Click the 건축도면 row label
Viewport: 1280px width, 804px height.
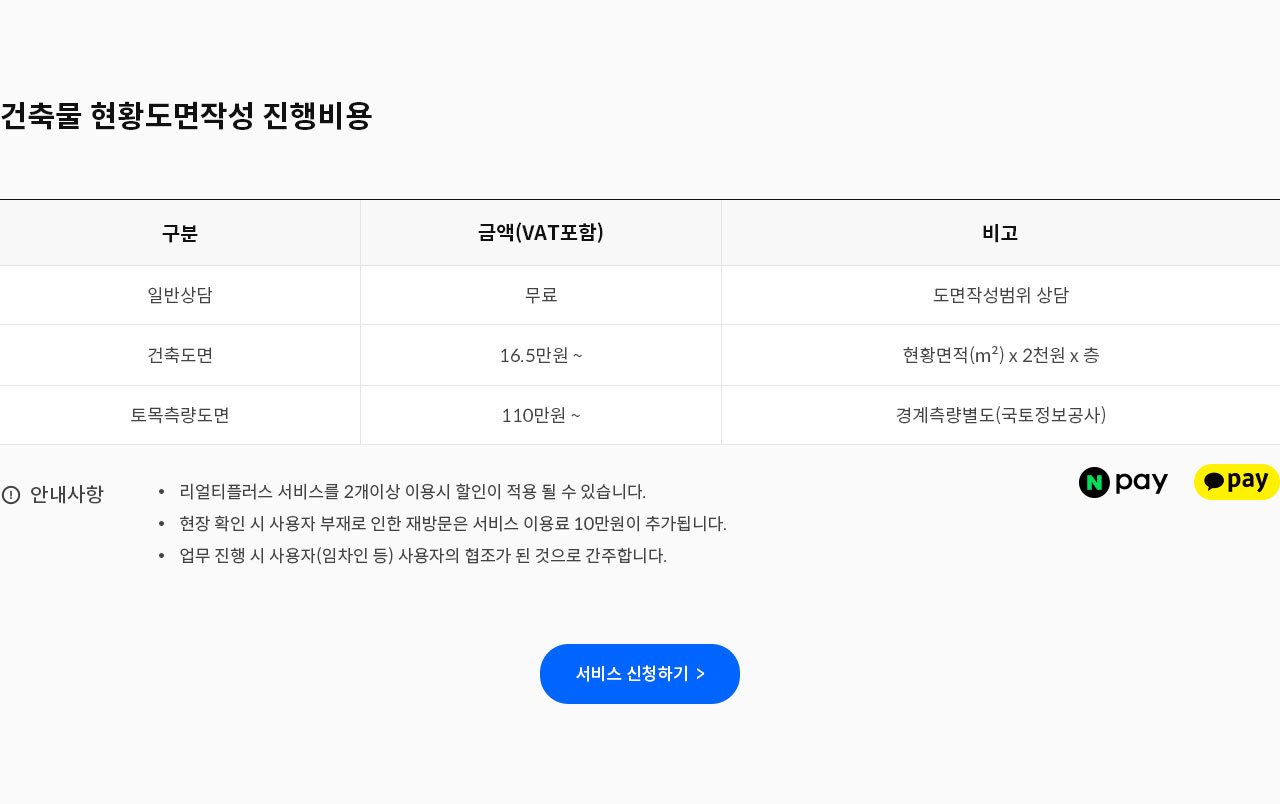(180, 355)
